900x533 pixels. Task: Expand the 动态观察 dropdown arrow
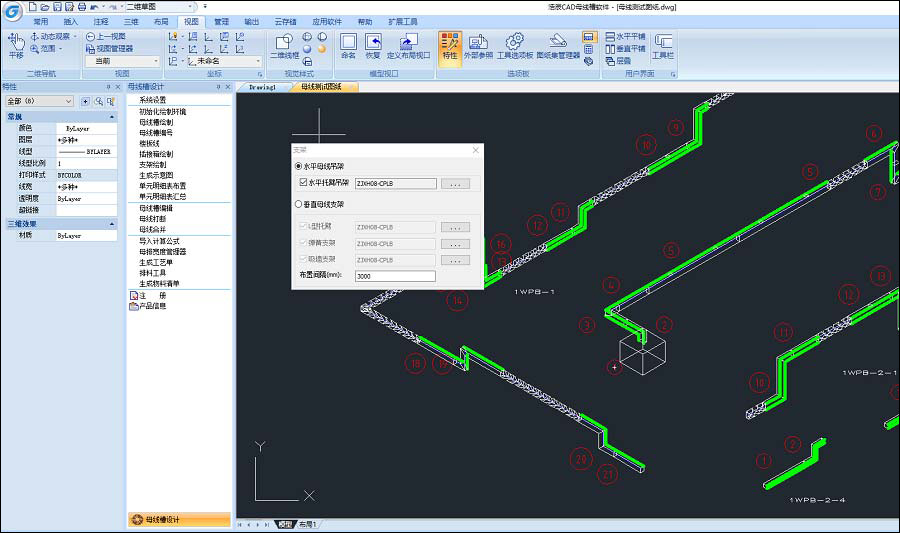click(75, 36)
